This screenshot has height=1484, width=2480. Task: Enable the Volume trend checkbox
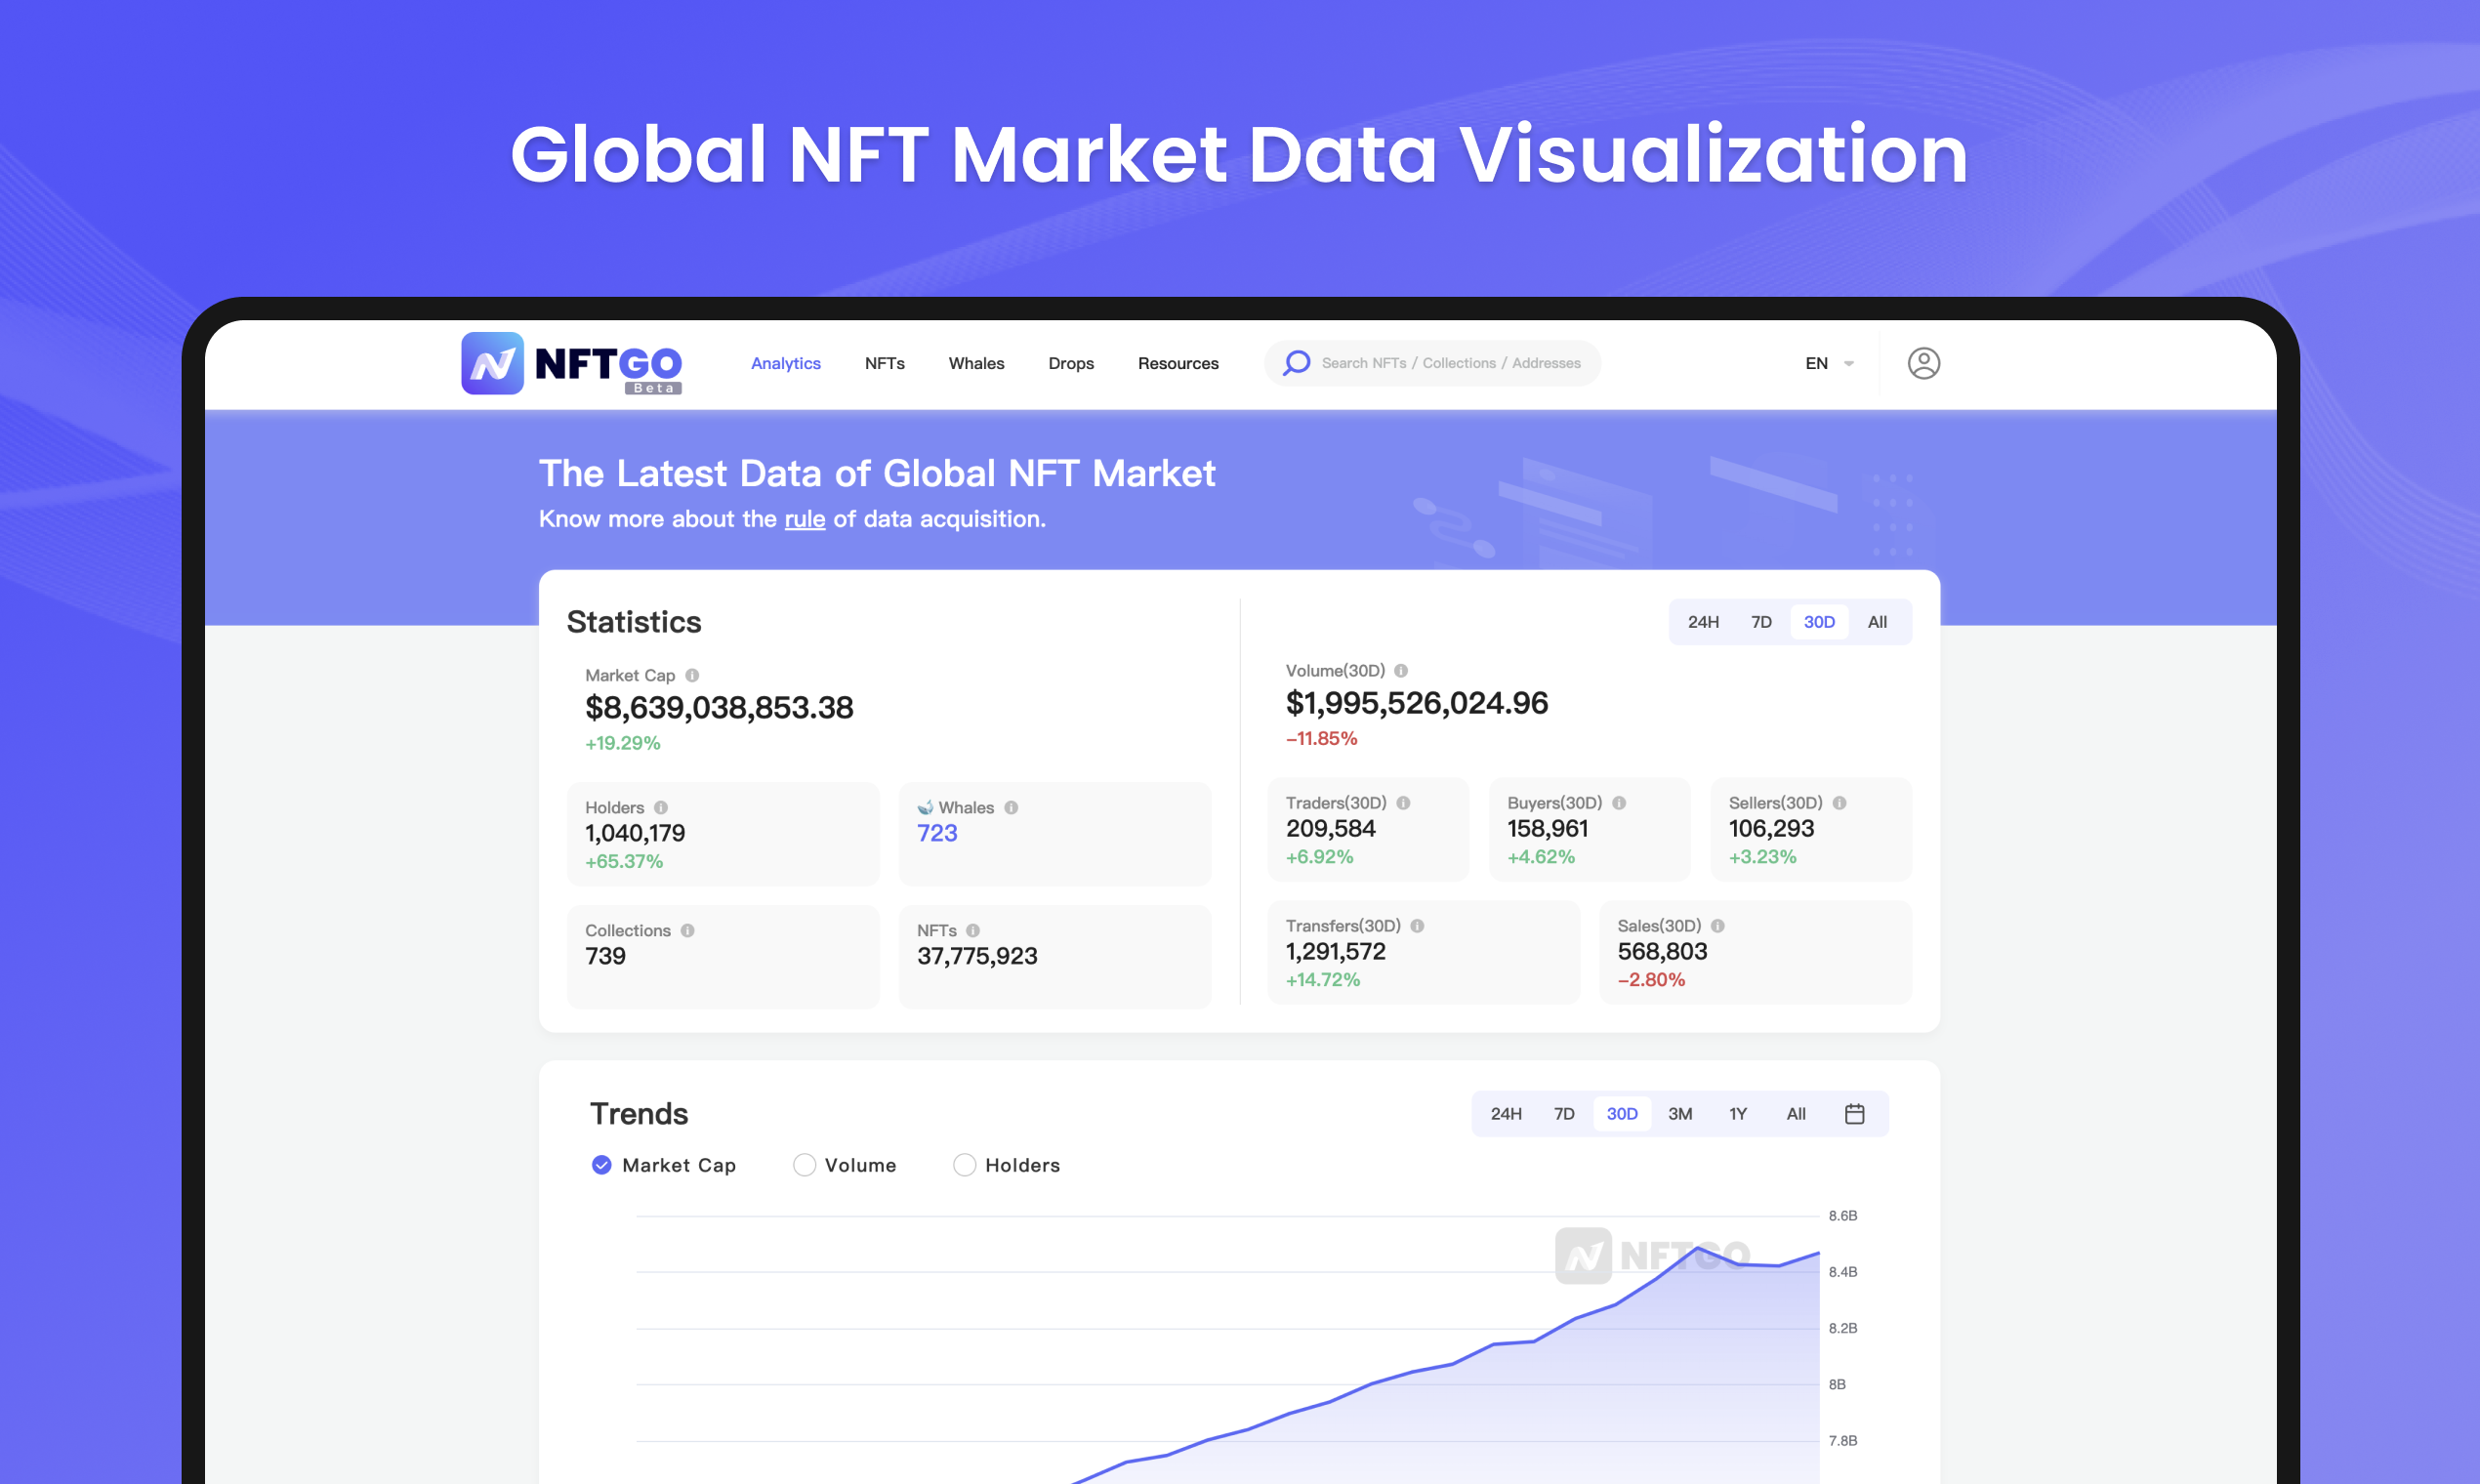804,1165
